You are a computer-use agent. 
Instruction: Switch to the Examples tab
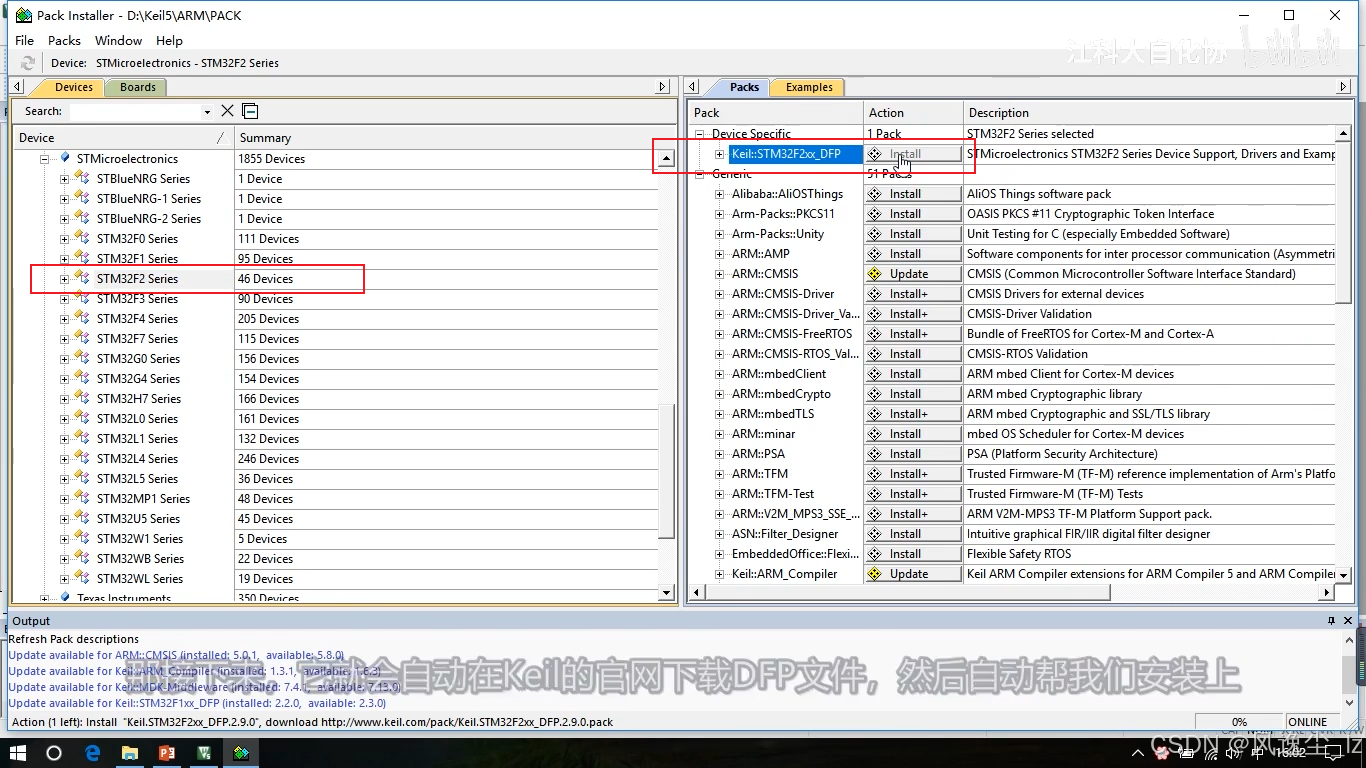pyautogui.click(x=808, y=87)
